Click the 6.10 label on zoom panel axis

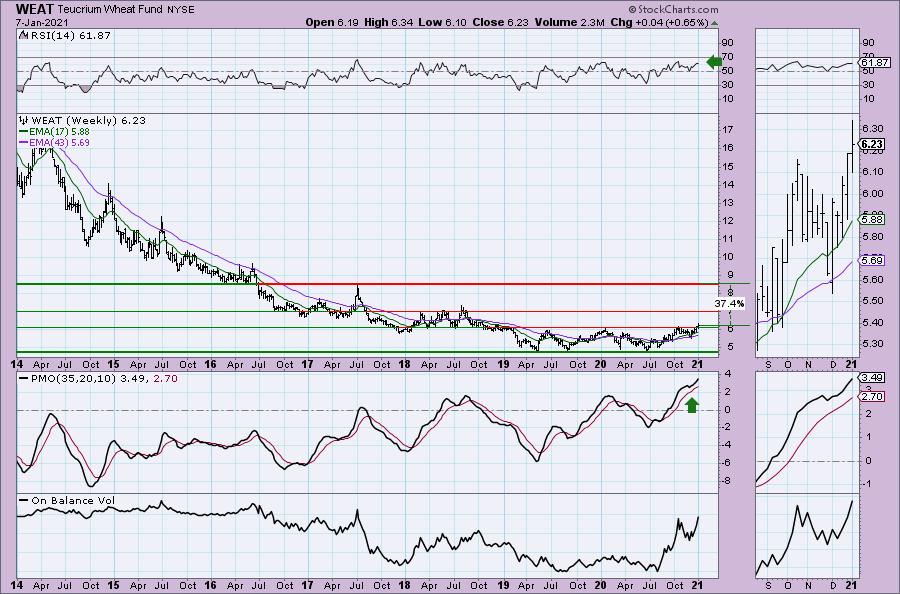coord(872,172)
